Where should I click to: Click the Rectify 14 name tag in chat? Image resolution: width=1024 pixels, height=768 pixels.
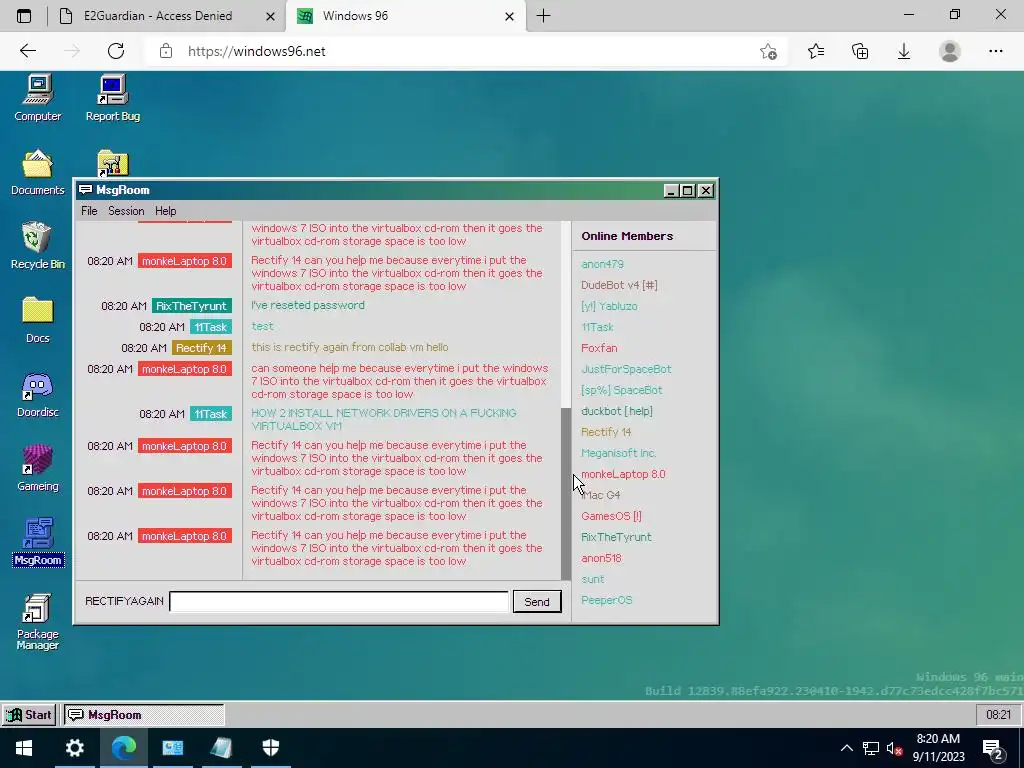(x=201, y=348)
